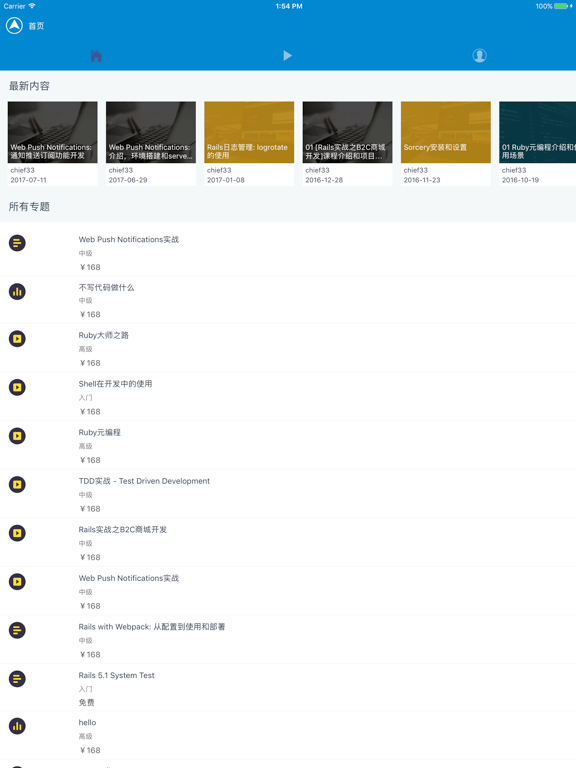Tap chart icon beside 不写代码做什么
The image size is (576, 768).
(x=17, y=291)
